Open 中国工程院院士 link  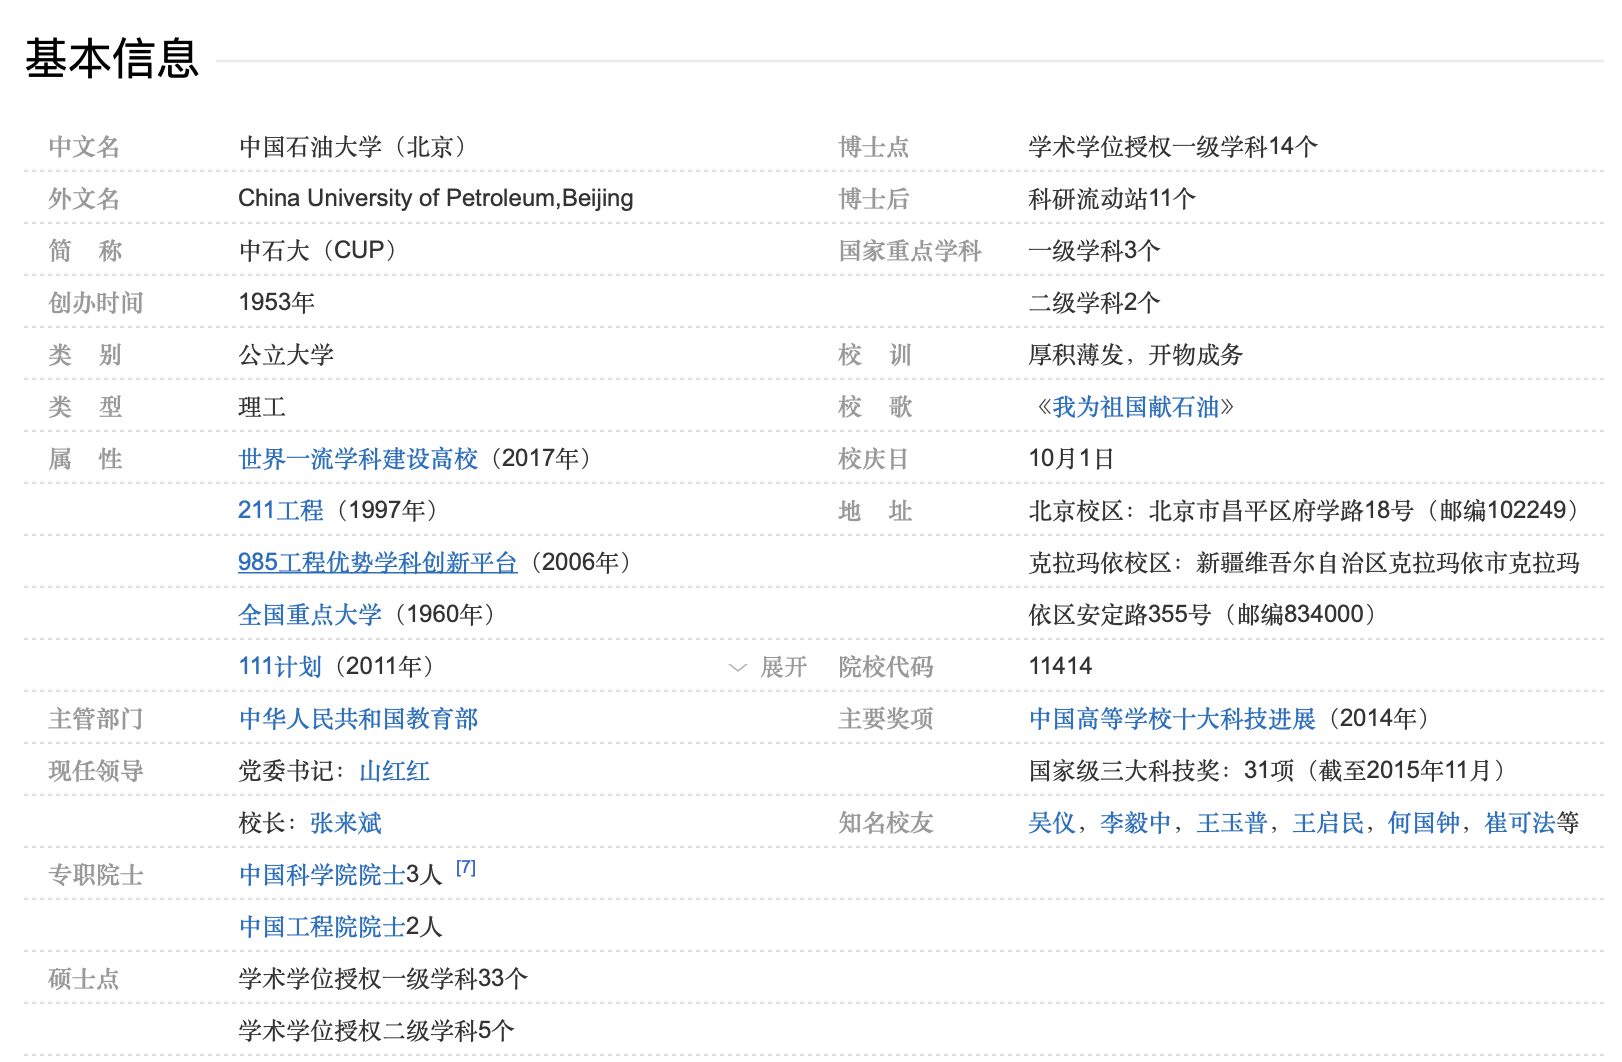(x=322, y=927)
